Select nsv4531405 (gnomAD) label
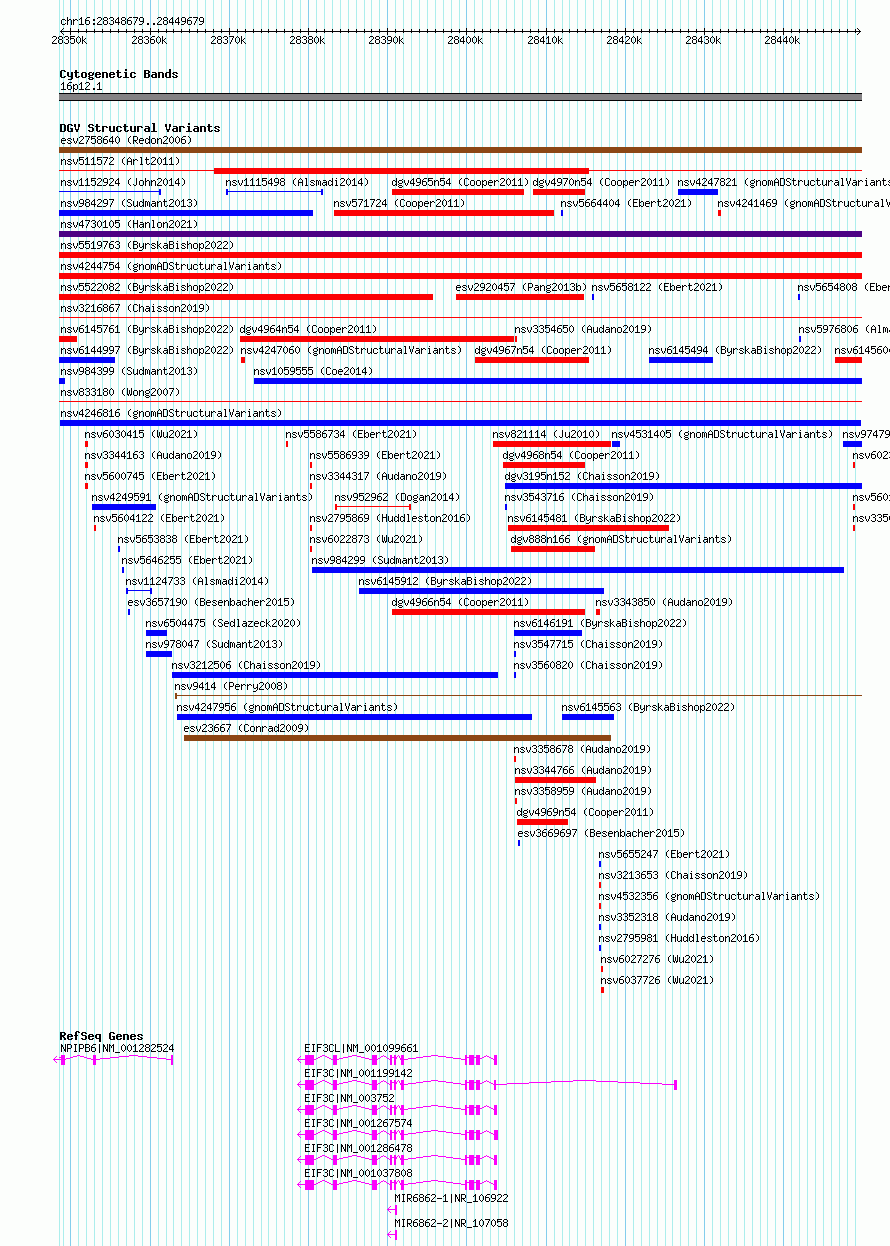This screenshot has height=1246, width=890. pyautogui.click(x=722, y=434)
